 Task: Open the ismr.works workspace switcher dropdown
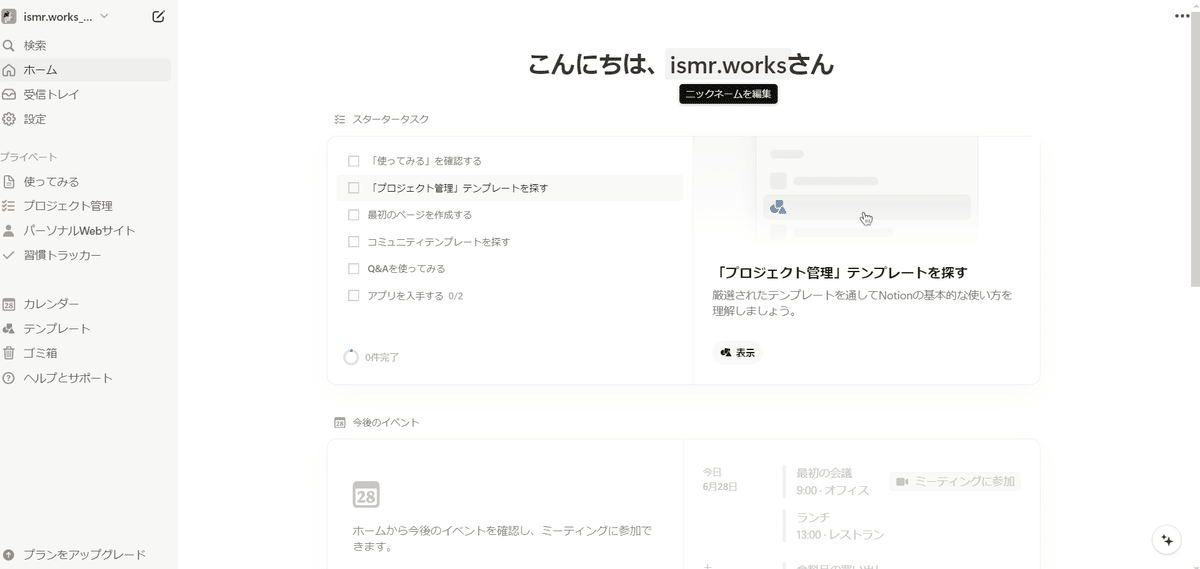coord(56,17)
